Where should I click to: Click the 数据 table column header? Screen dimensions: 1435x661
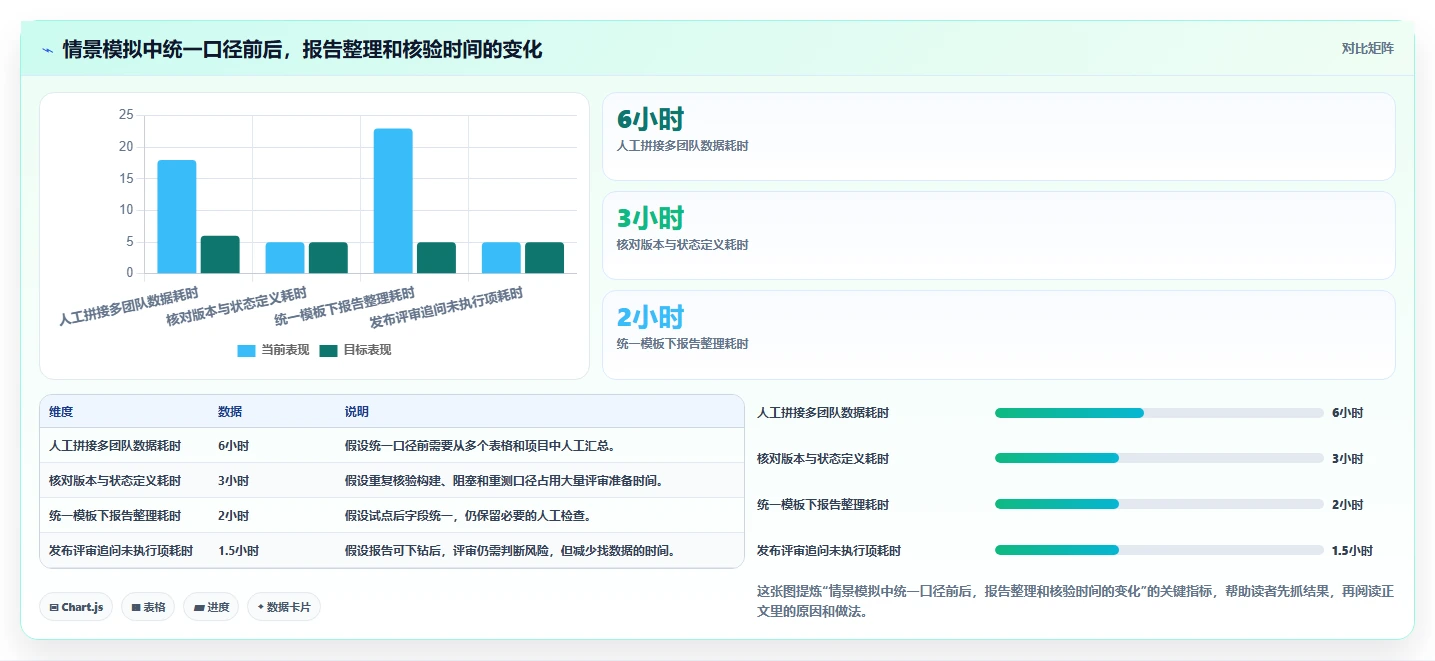[230, 412]
